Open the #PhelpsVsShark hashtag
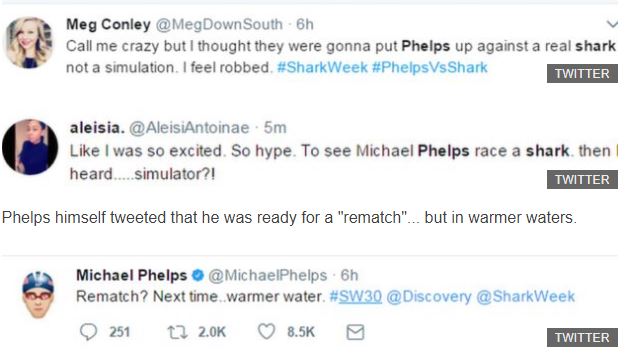This screenshot has height=362, width=642. click(x=430, y=67)
